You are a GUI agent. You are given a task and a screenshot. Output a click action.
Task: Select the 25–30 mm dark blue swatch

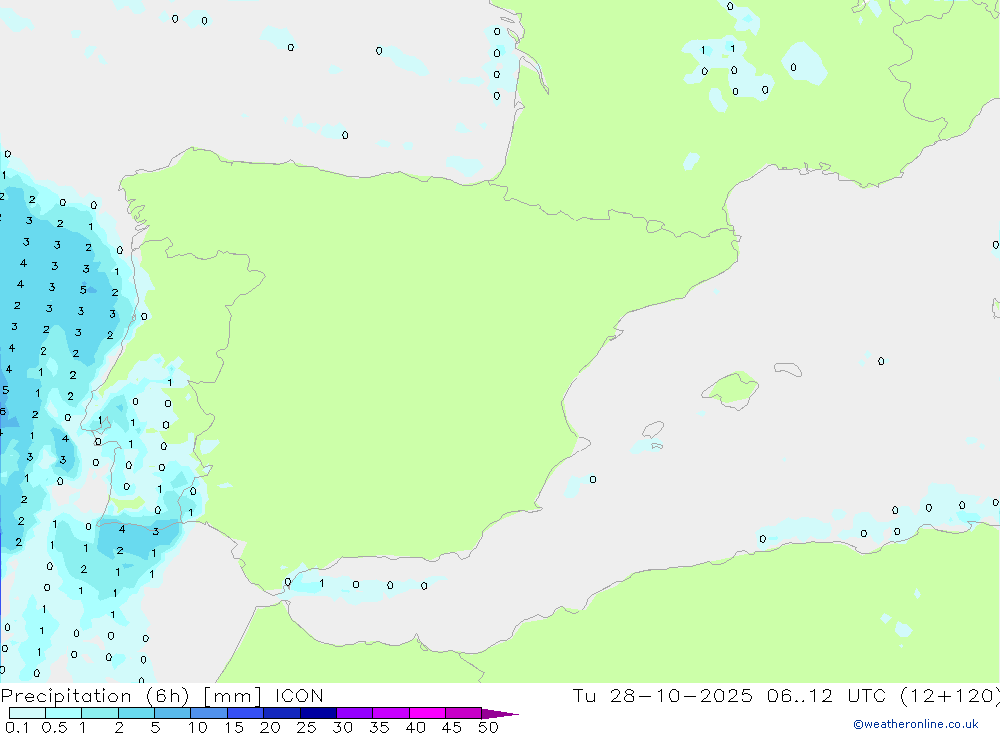318,713
